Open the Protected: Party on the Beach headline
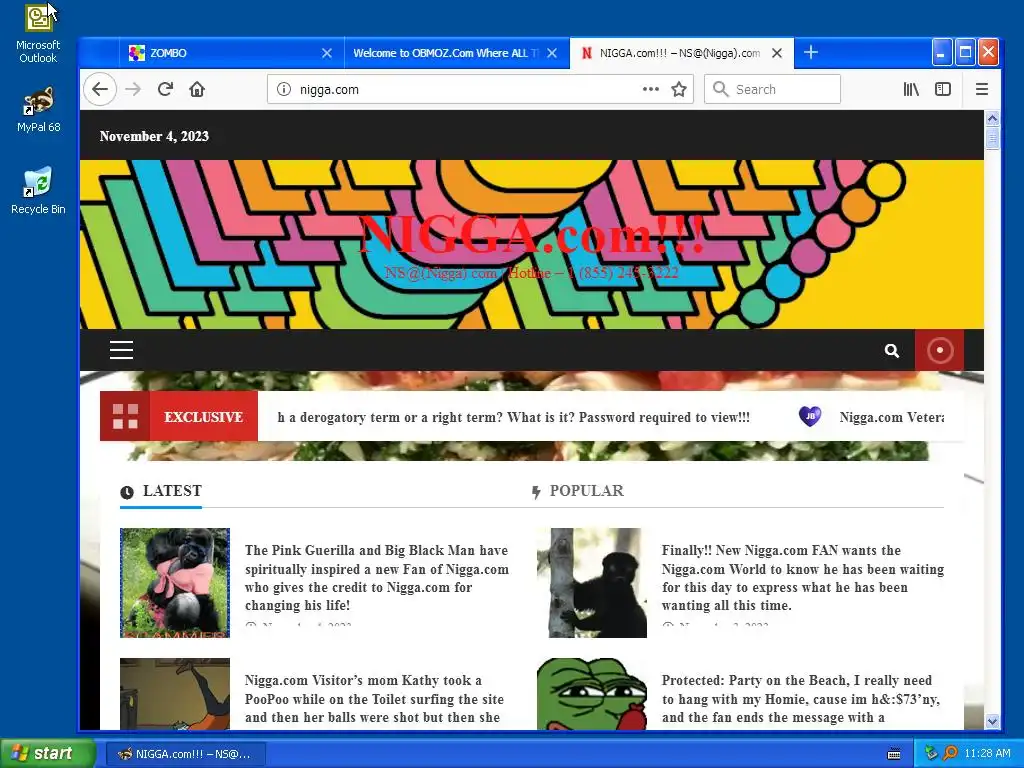Viewport: 1024px width, 768px height. [801, 699]
